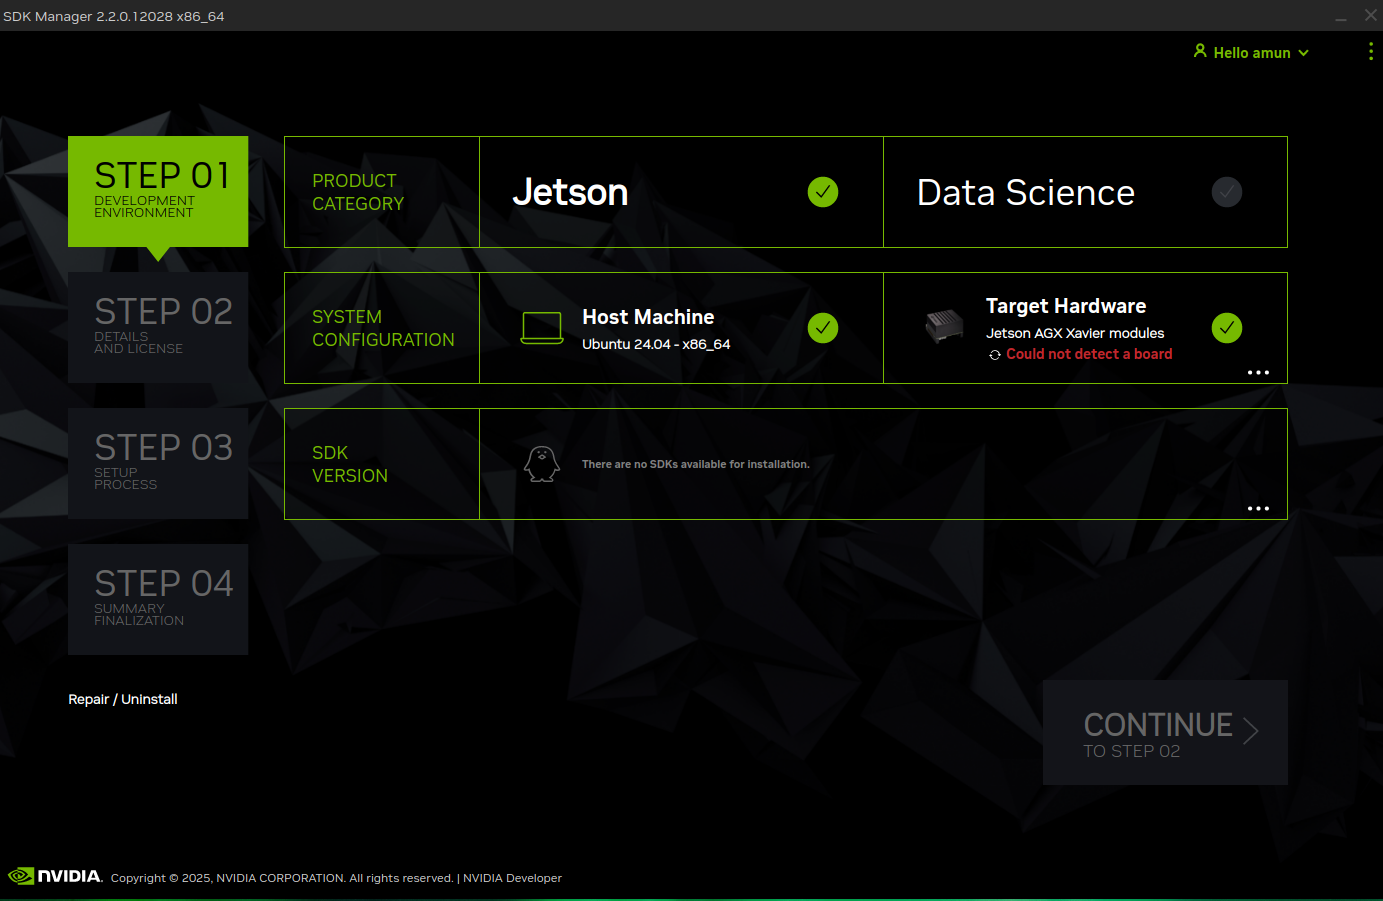Click the Ubuntu 24.04 - x86_64 text

pyautogui.click(x=656, y=344)
